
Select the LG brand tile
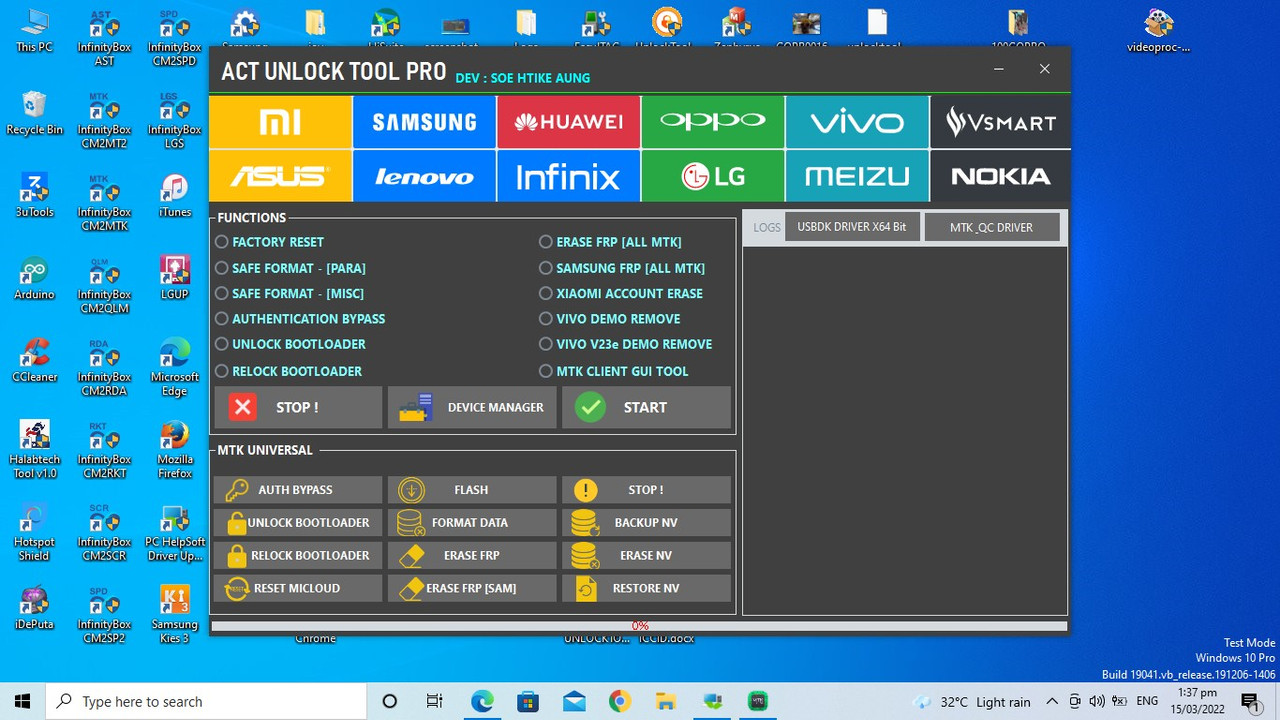[713, 176]
